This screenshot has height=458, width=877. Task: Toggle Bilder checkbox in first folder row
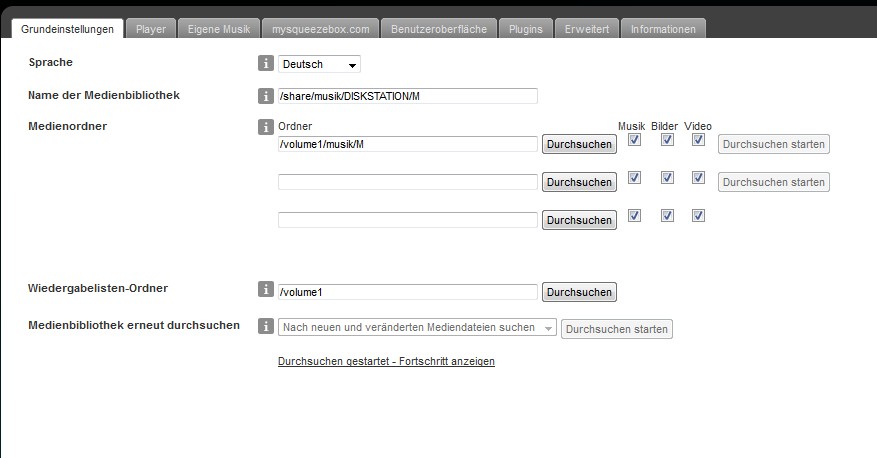[667, 140]
